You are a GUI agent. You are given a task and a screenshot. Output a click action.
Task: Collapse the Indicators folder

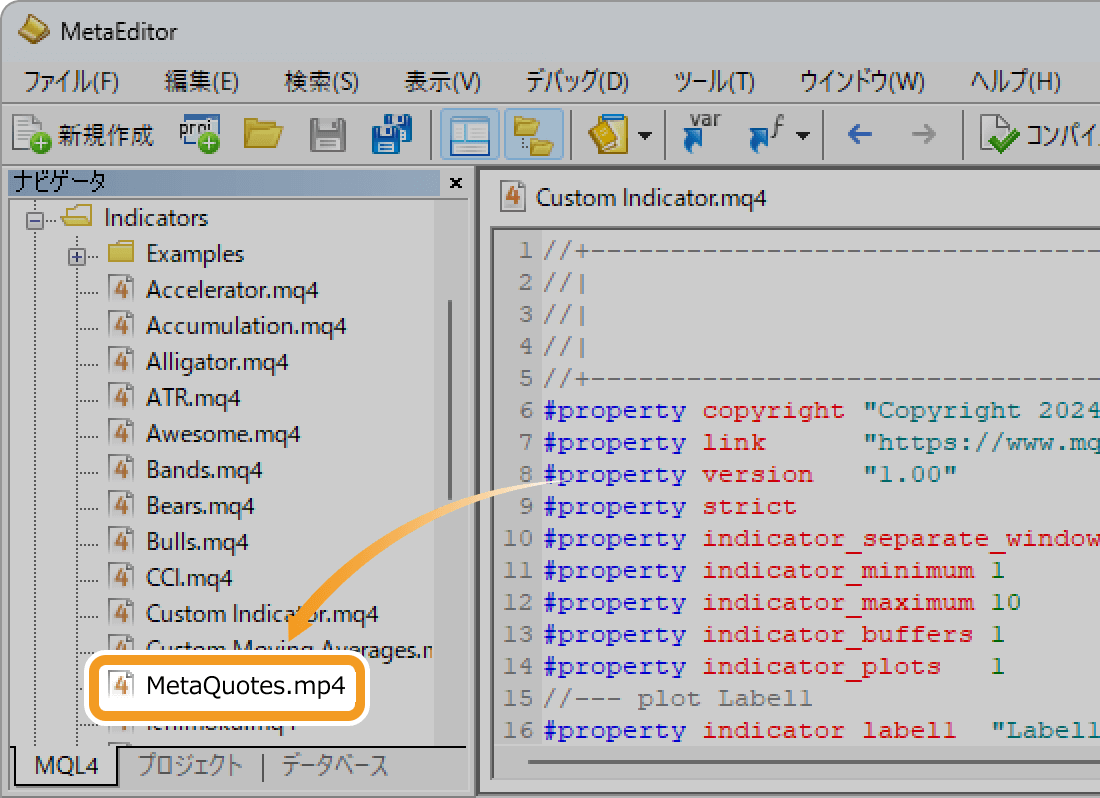click(x=34, y=221)
